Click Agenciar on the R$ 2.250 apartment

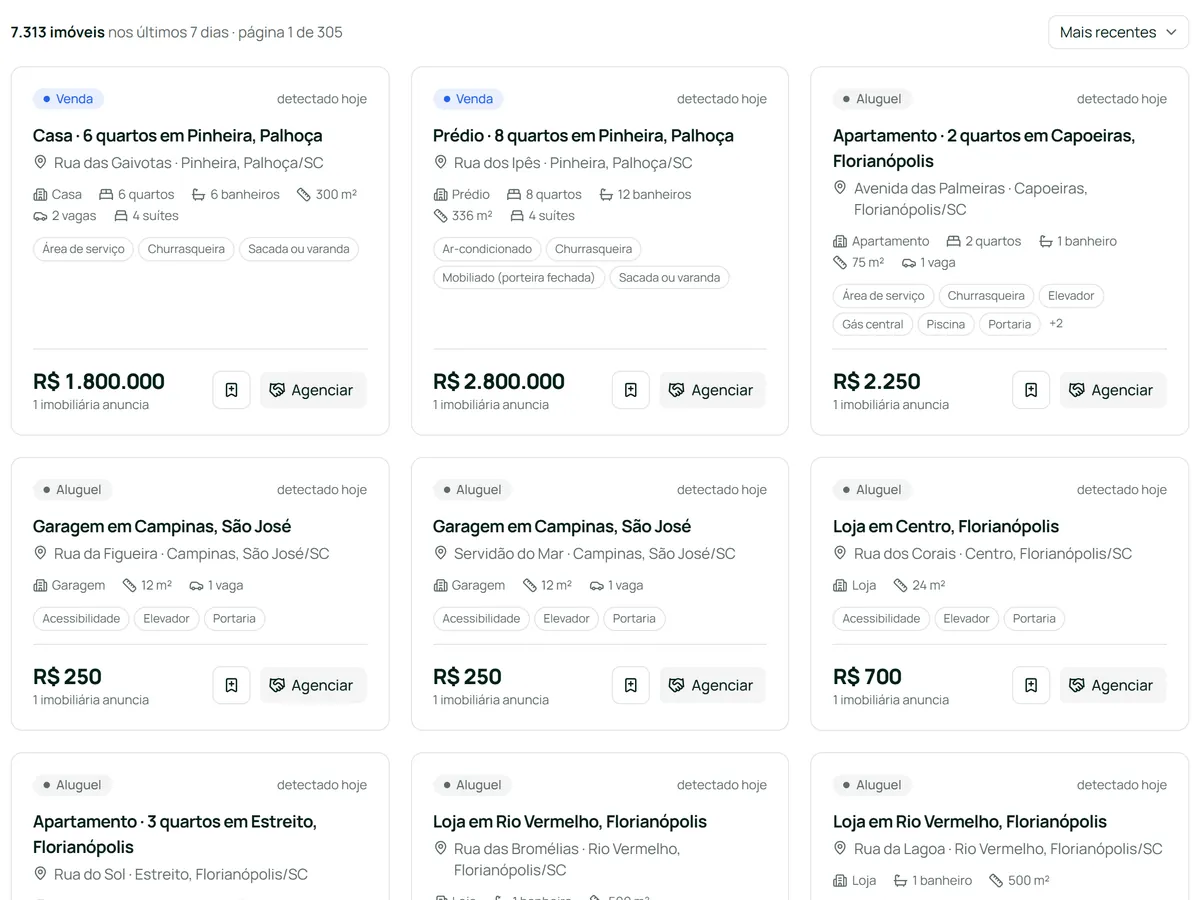1113,390
